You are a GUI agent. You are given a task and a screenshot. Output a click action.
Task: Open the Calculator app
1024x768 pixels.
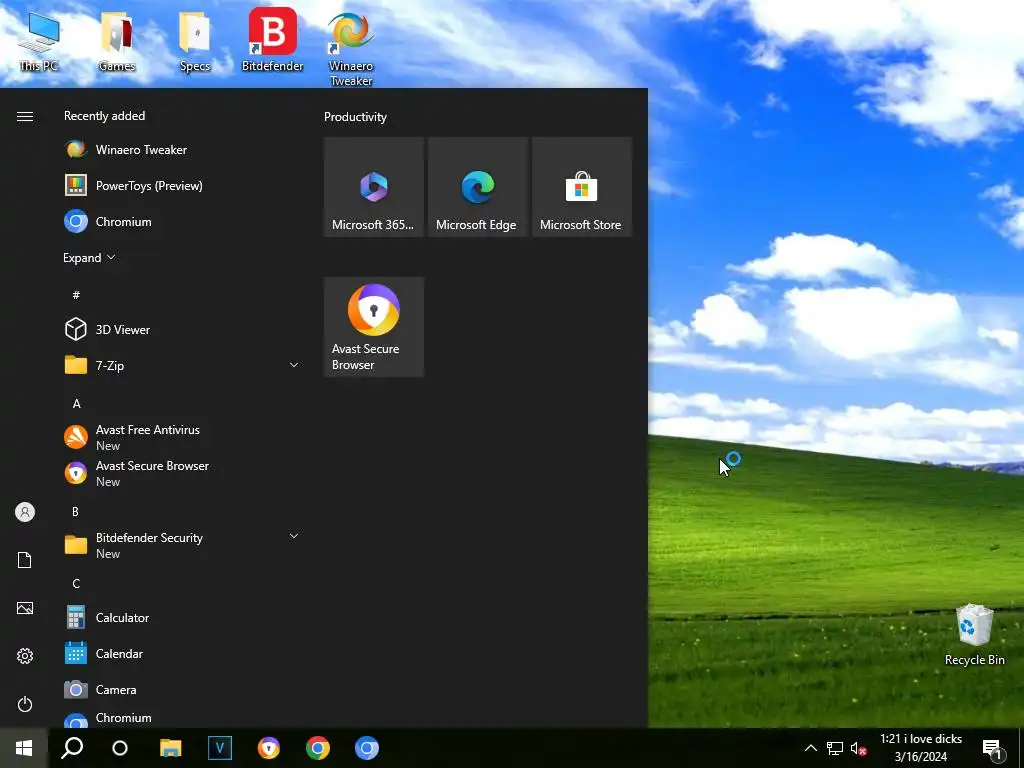pyautogui.click(x=182, y=617)
